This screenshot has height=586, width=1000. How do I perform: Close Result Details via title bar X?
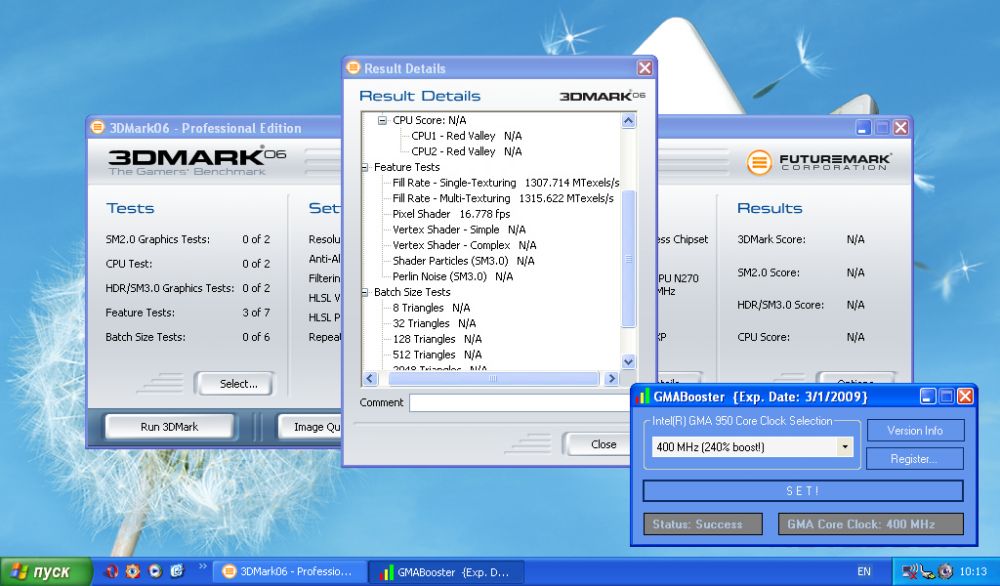pyautogui.click(x=645, y=68)
